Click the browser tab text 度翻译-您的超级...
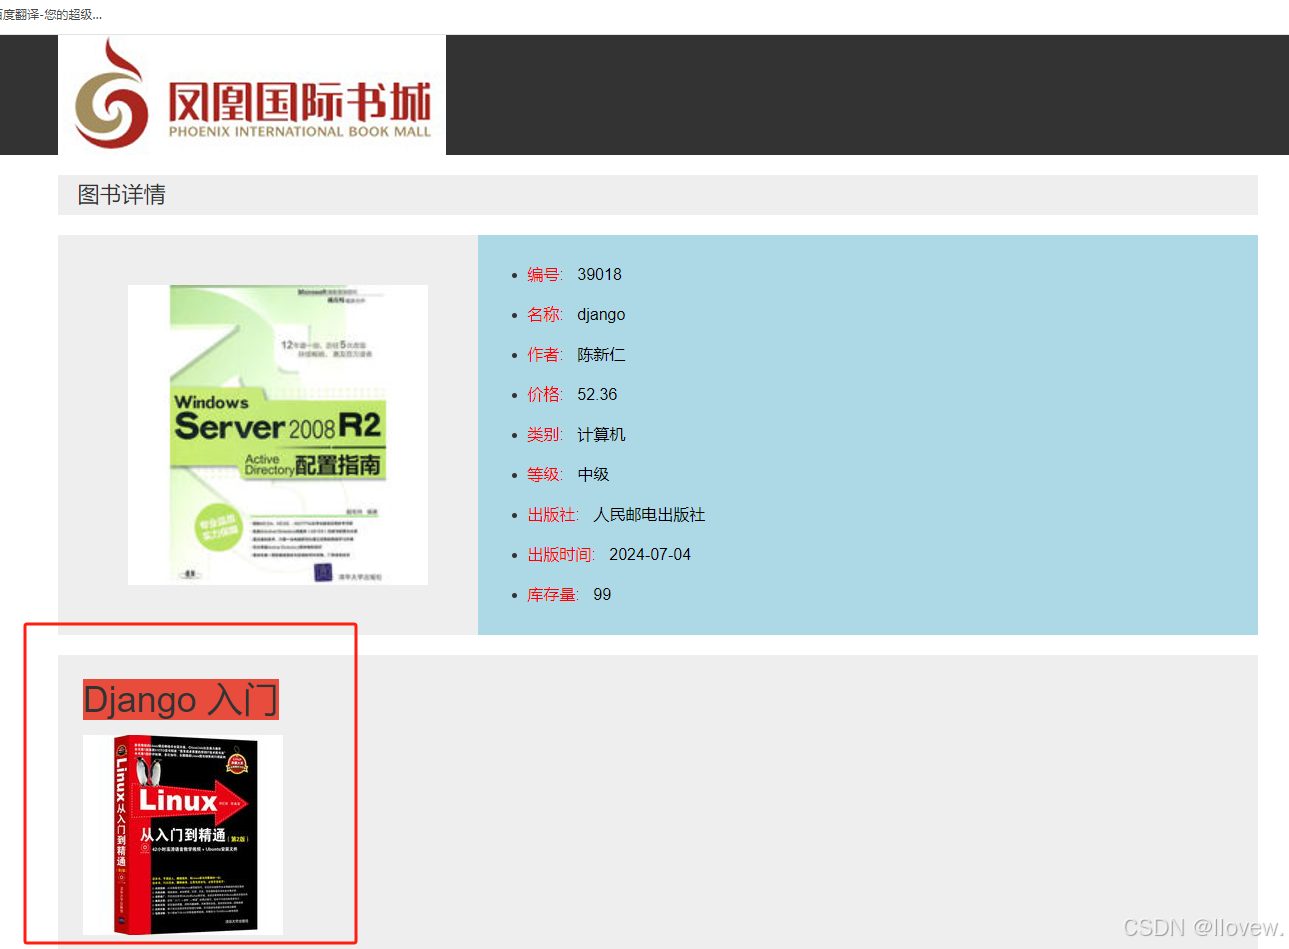Image resolution: width=1289 pixels, height=949 pixels. coord(50,14)
